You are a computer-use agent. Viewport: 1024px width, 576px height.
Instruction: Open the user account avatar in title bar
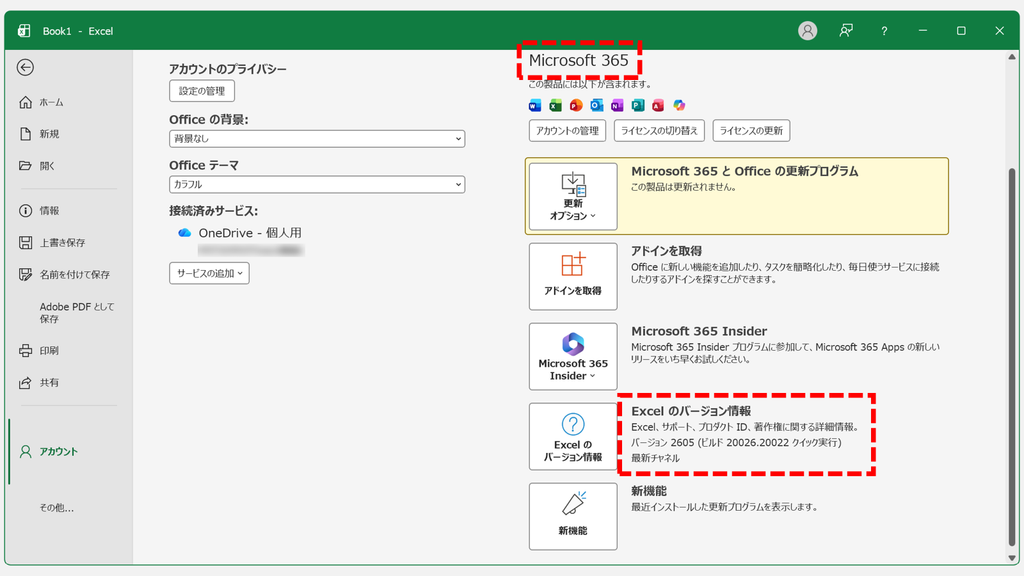(807, 31)
